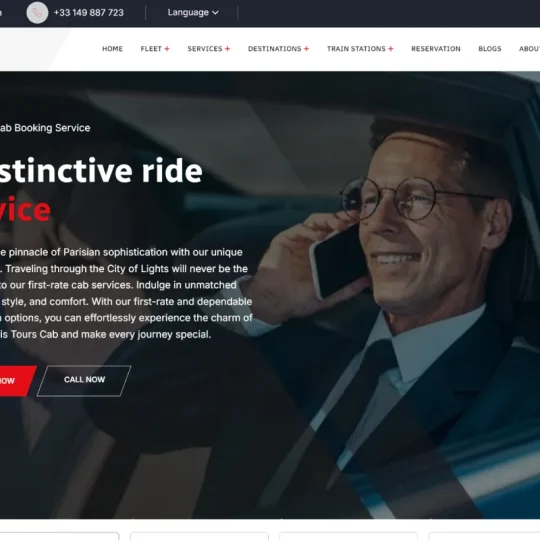This screenshot has height=540, width=540.
Task: Click the phone icon in the top bar
Action: coord(37,13)
